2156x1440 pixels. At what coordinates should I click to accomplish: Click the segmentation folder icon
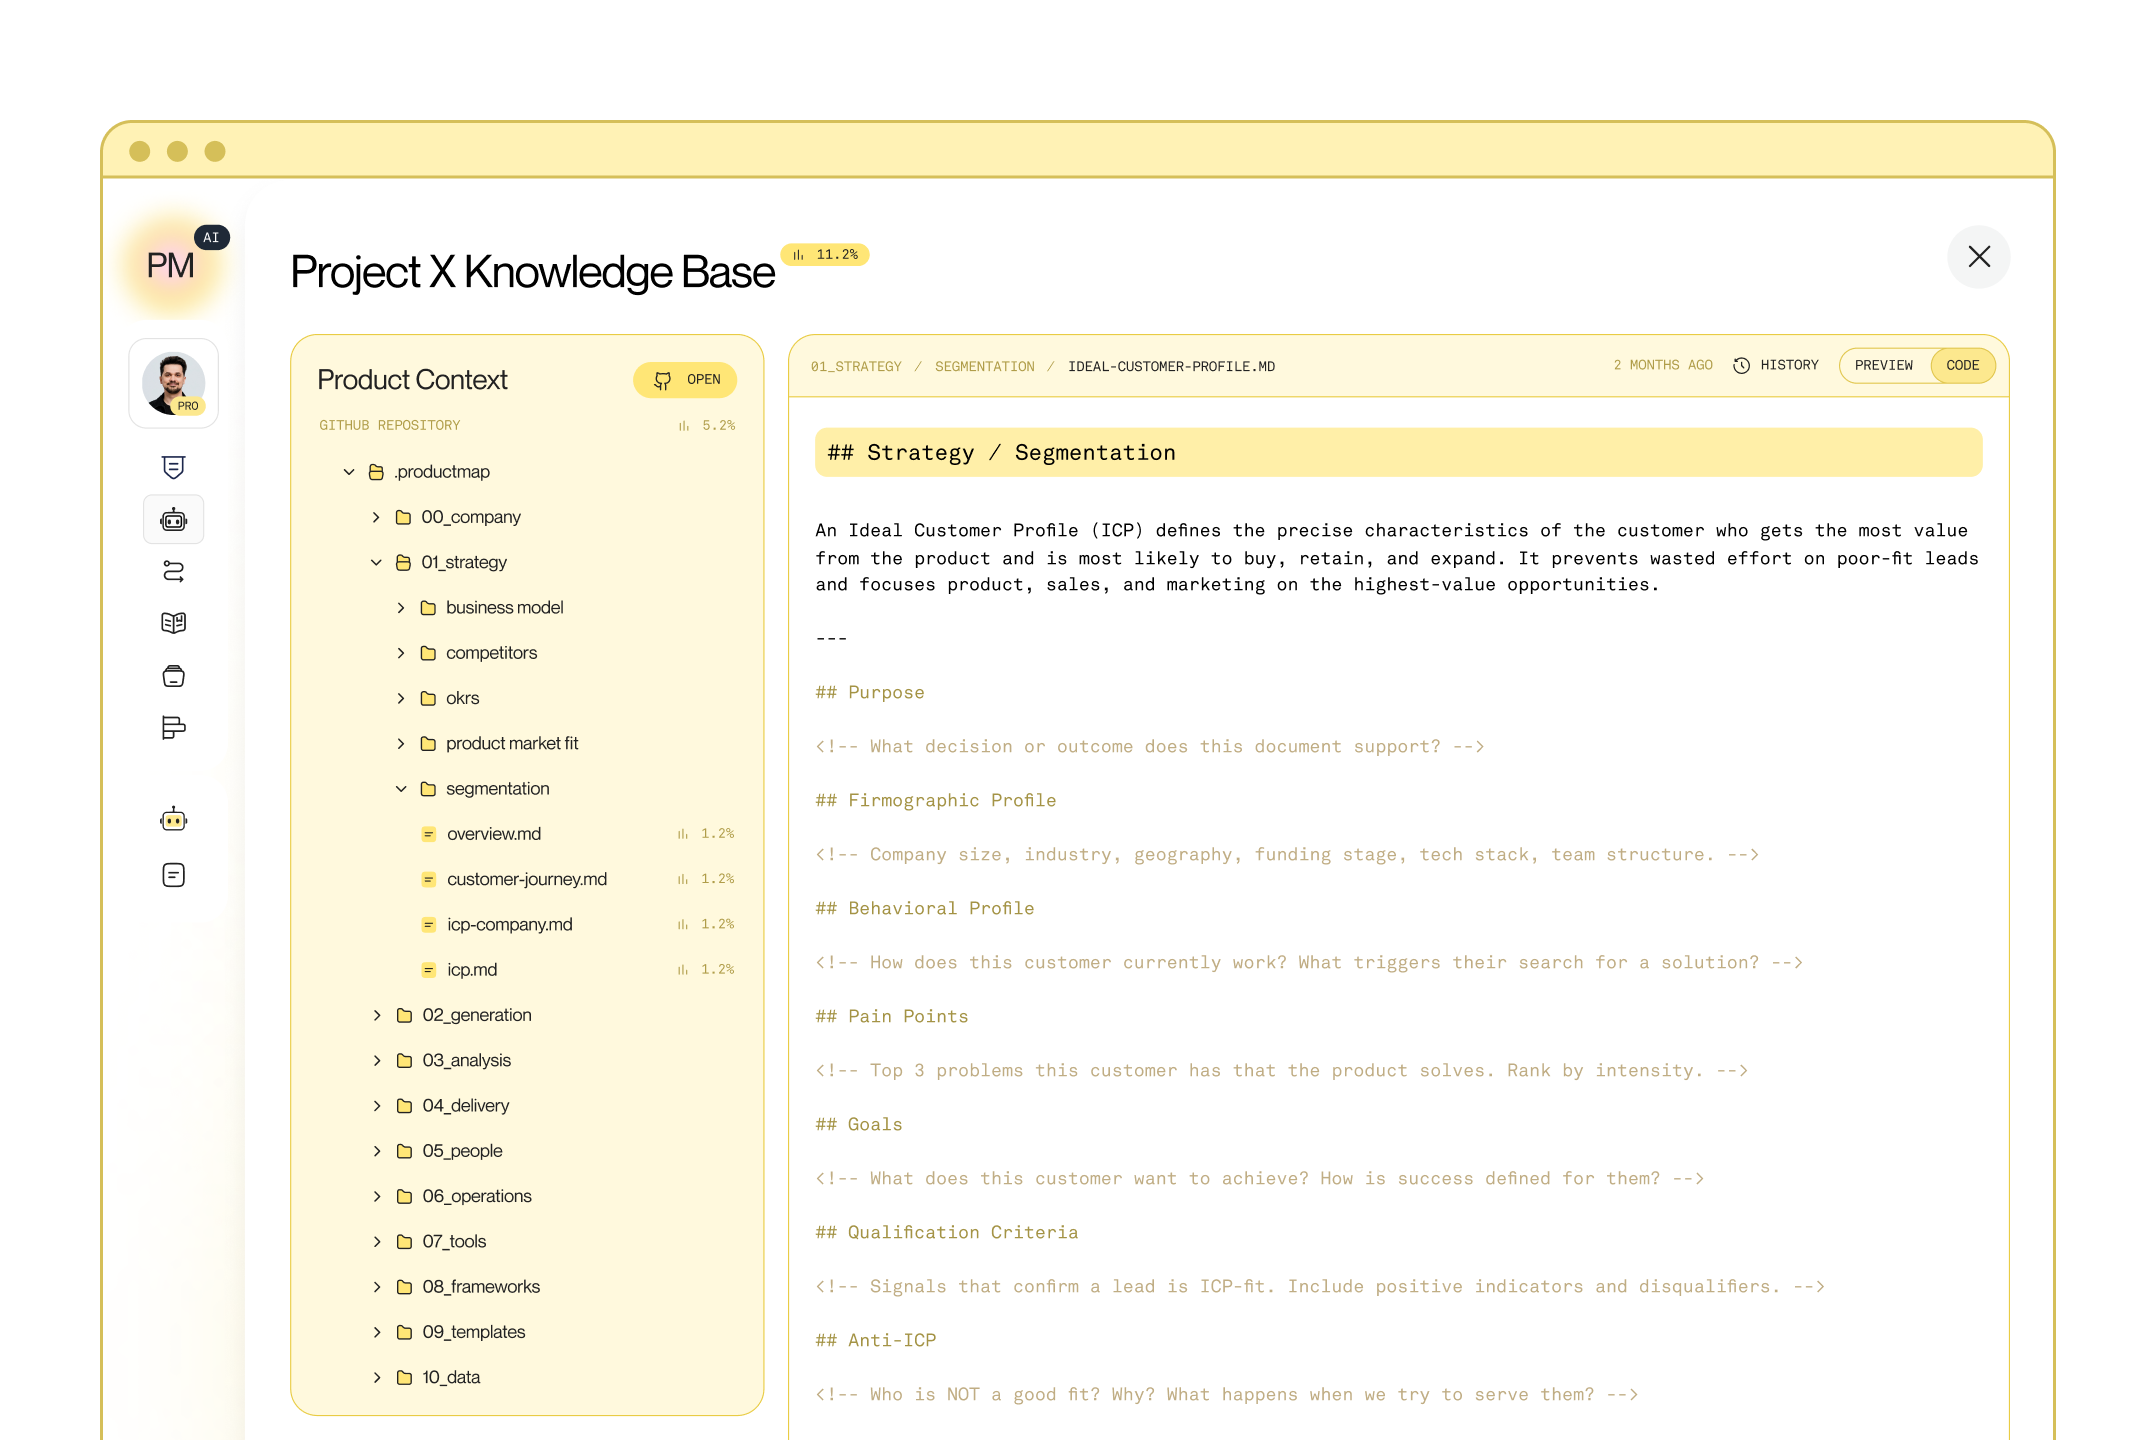428,789
